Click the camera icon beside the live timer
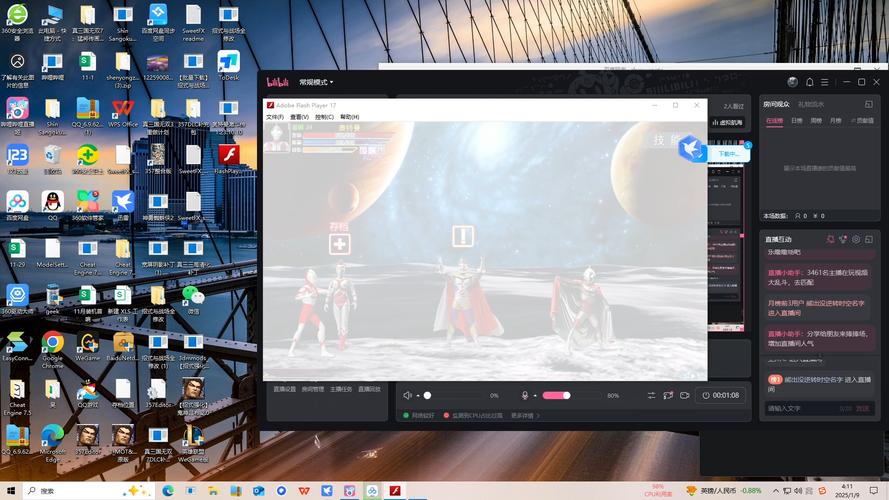Viewport: 889px width, 500px height. coord(685,395)
